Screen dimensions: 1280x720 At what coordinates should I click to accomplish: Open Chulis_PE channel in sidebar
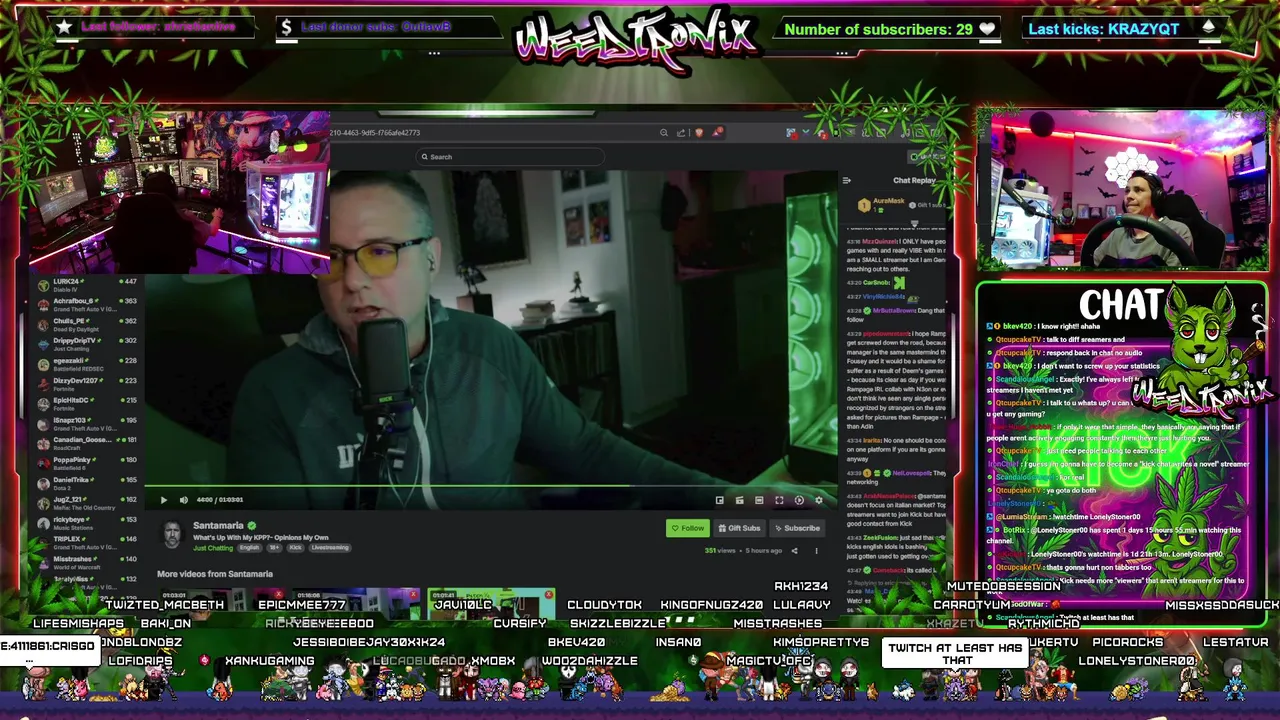(86, 325)
